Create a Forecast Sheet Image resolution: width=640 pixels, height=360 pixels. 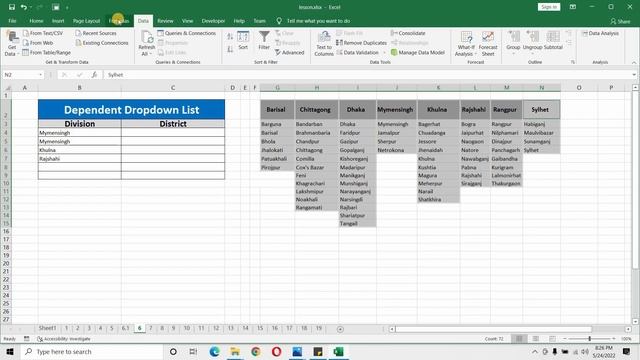[488, 43]
